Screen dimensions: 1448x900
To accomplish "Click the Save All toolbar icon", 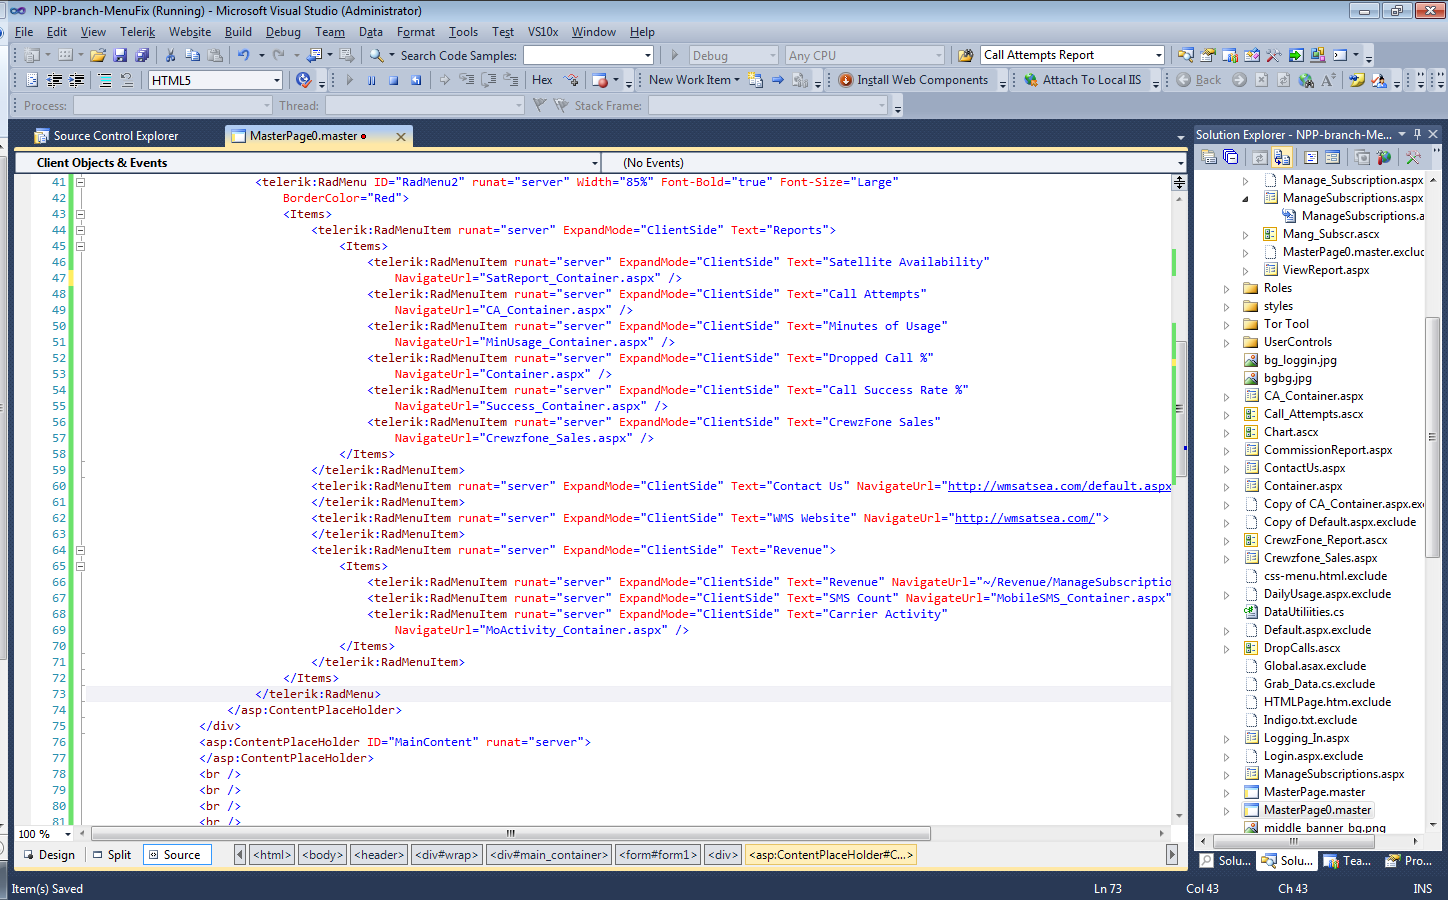I will point(141,56).
